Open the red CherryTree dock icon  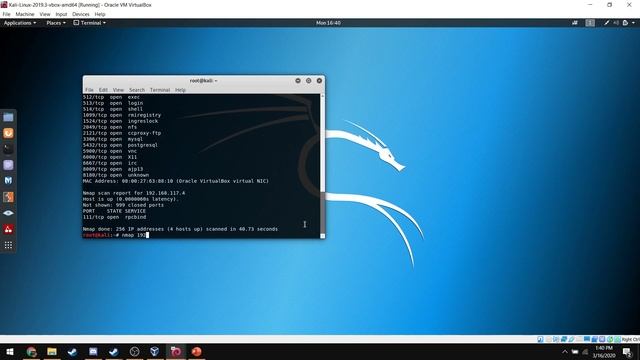point(8,229)
